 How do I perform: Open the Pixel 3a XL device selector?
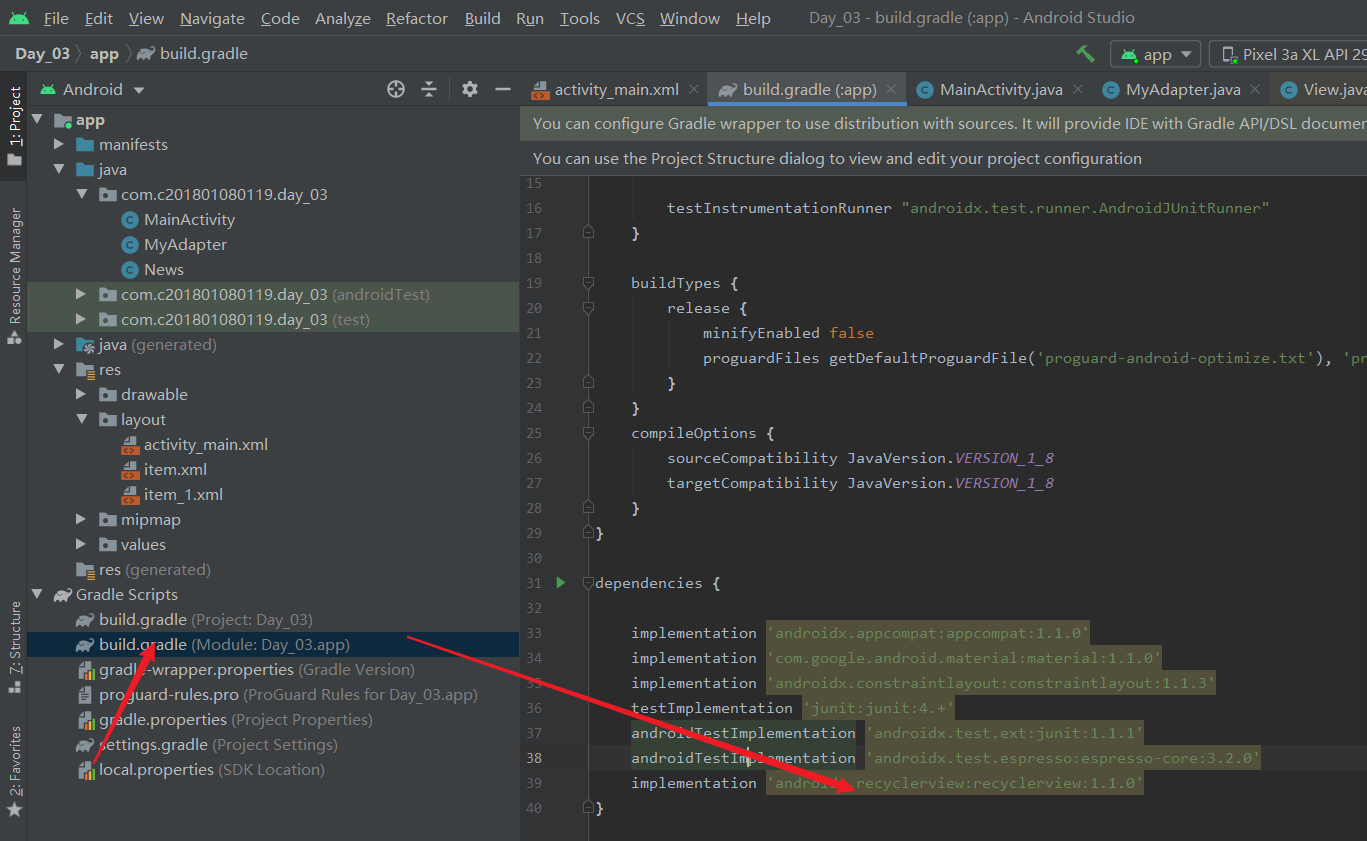[x=1290, y=54]
